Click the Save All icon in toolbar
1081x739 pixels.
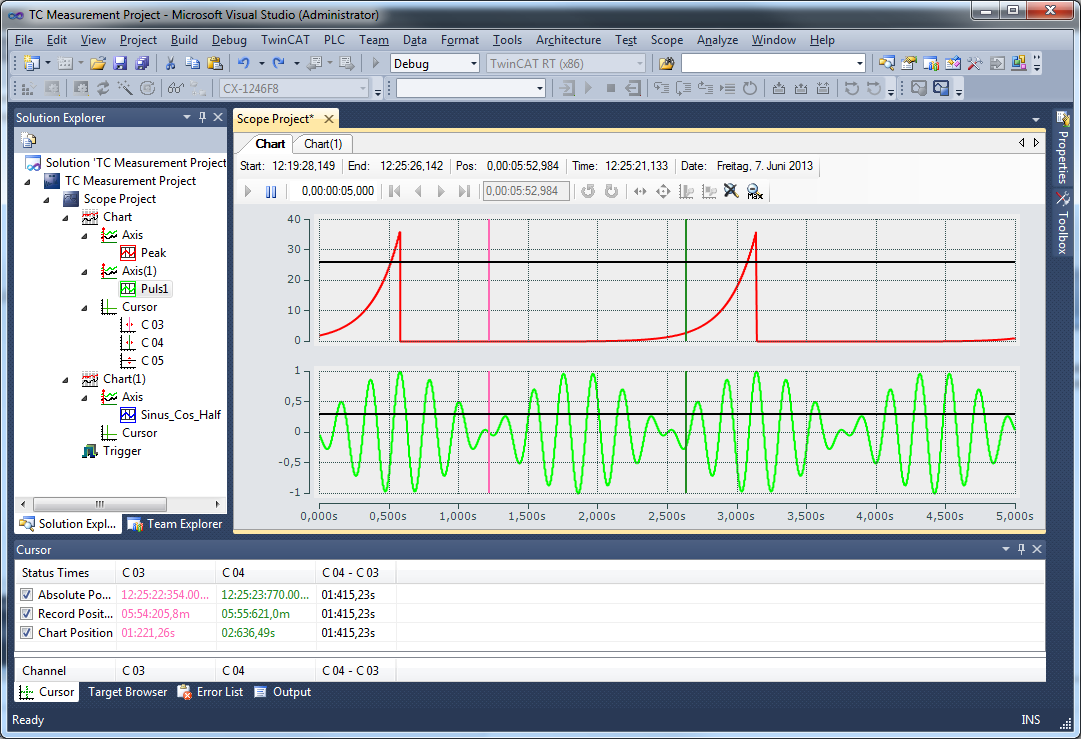(141, 63)
